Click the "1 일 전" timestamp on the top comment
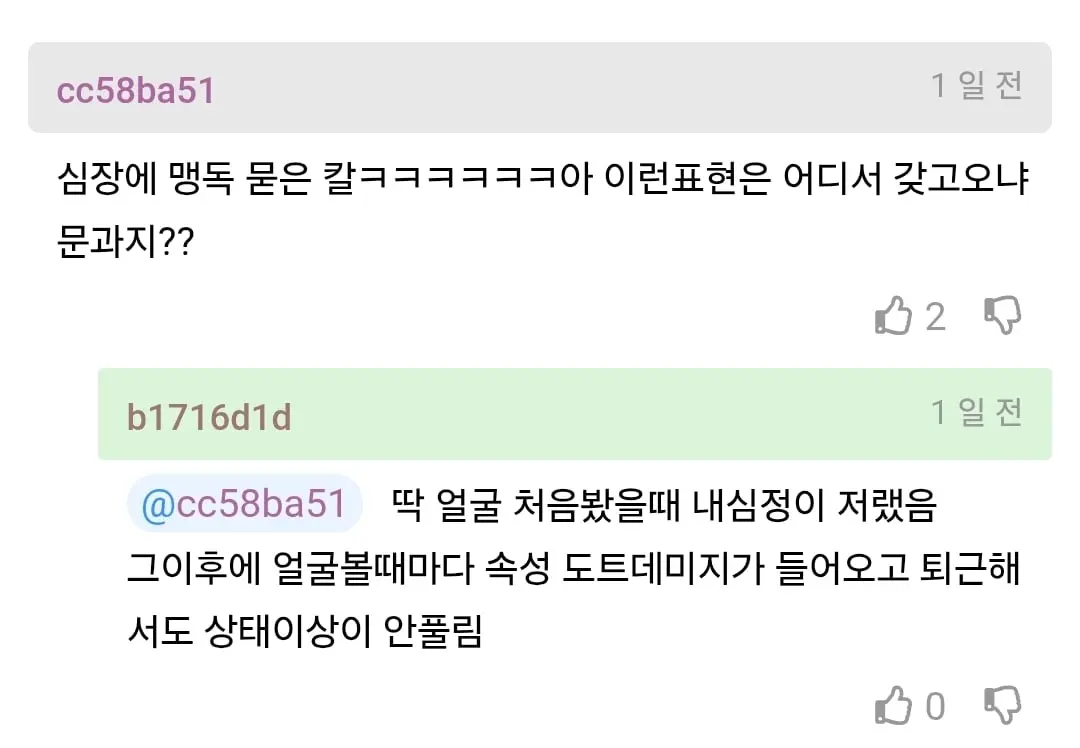Image resolution: width=1080 pixels, height=748 pixels. (x=977, y=86)
